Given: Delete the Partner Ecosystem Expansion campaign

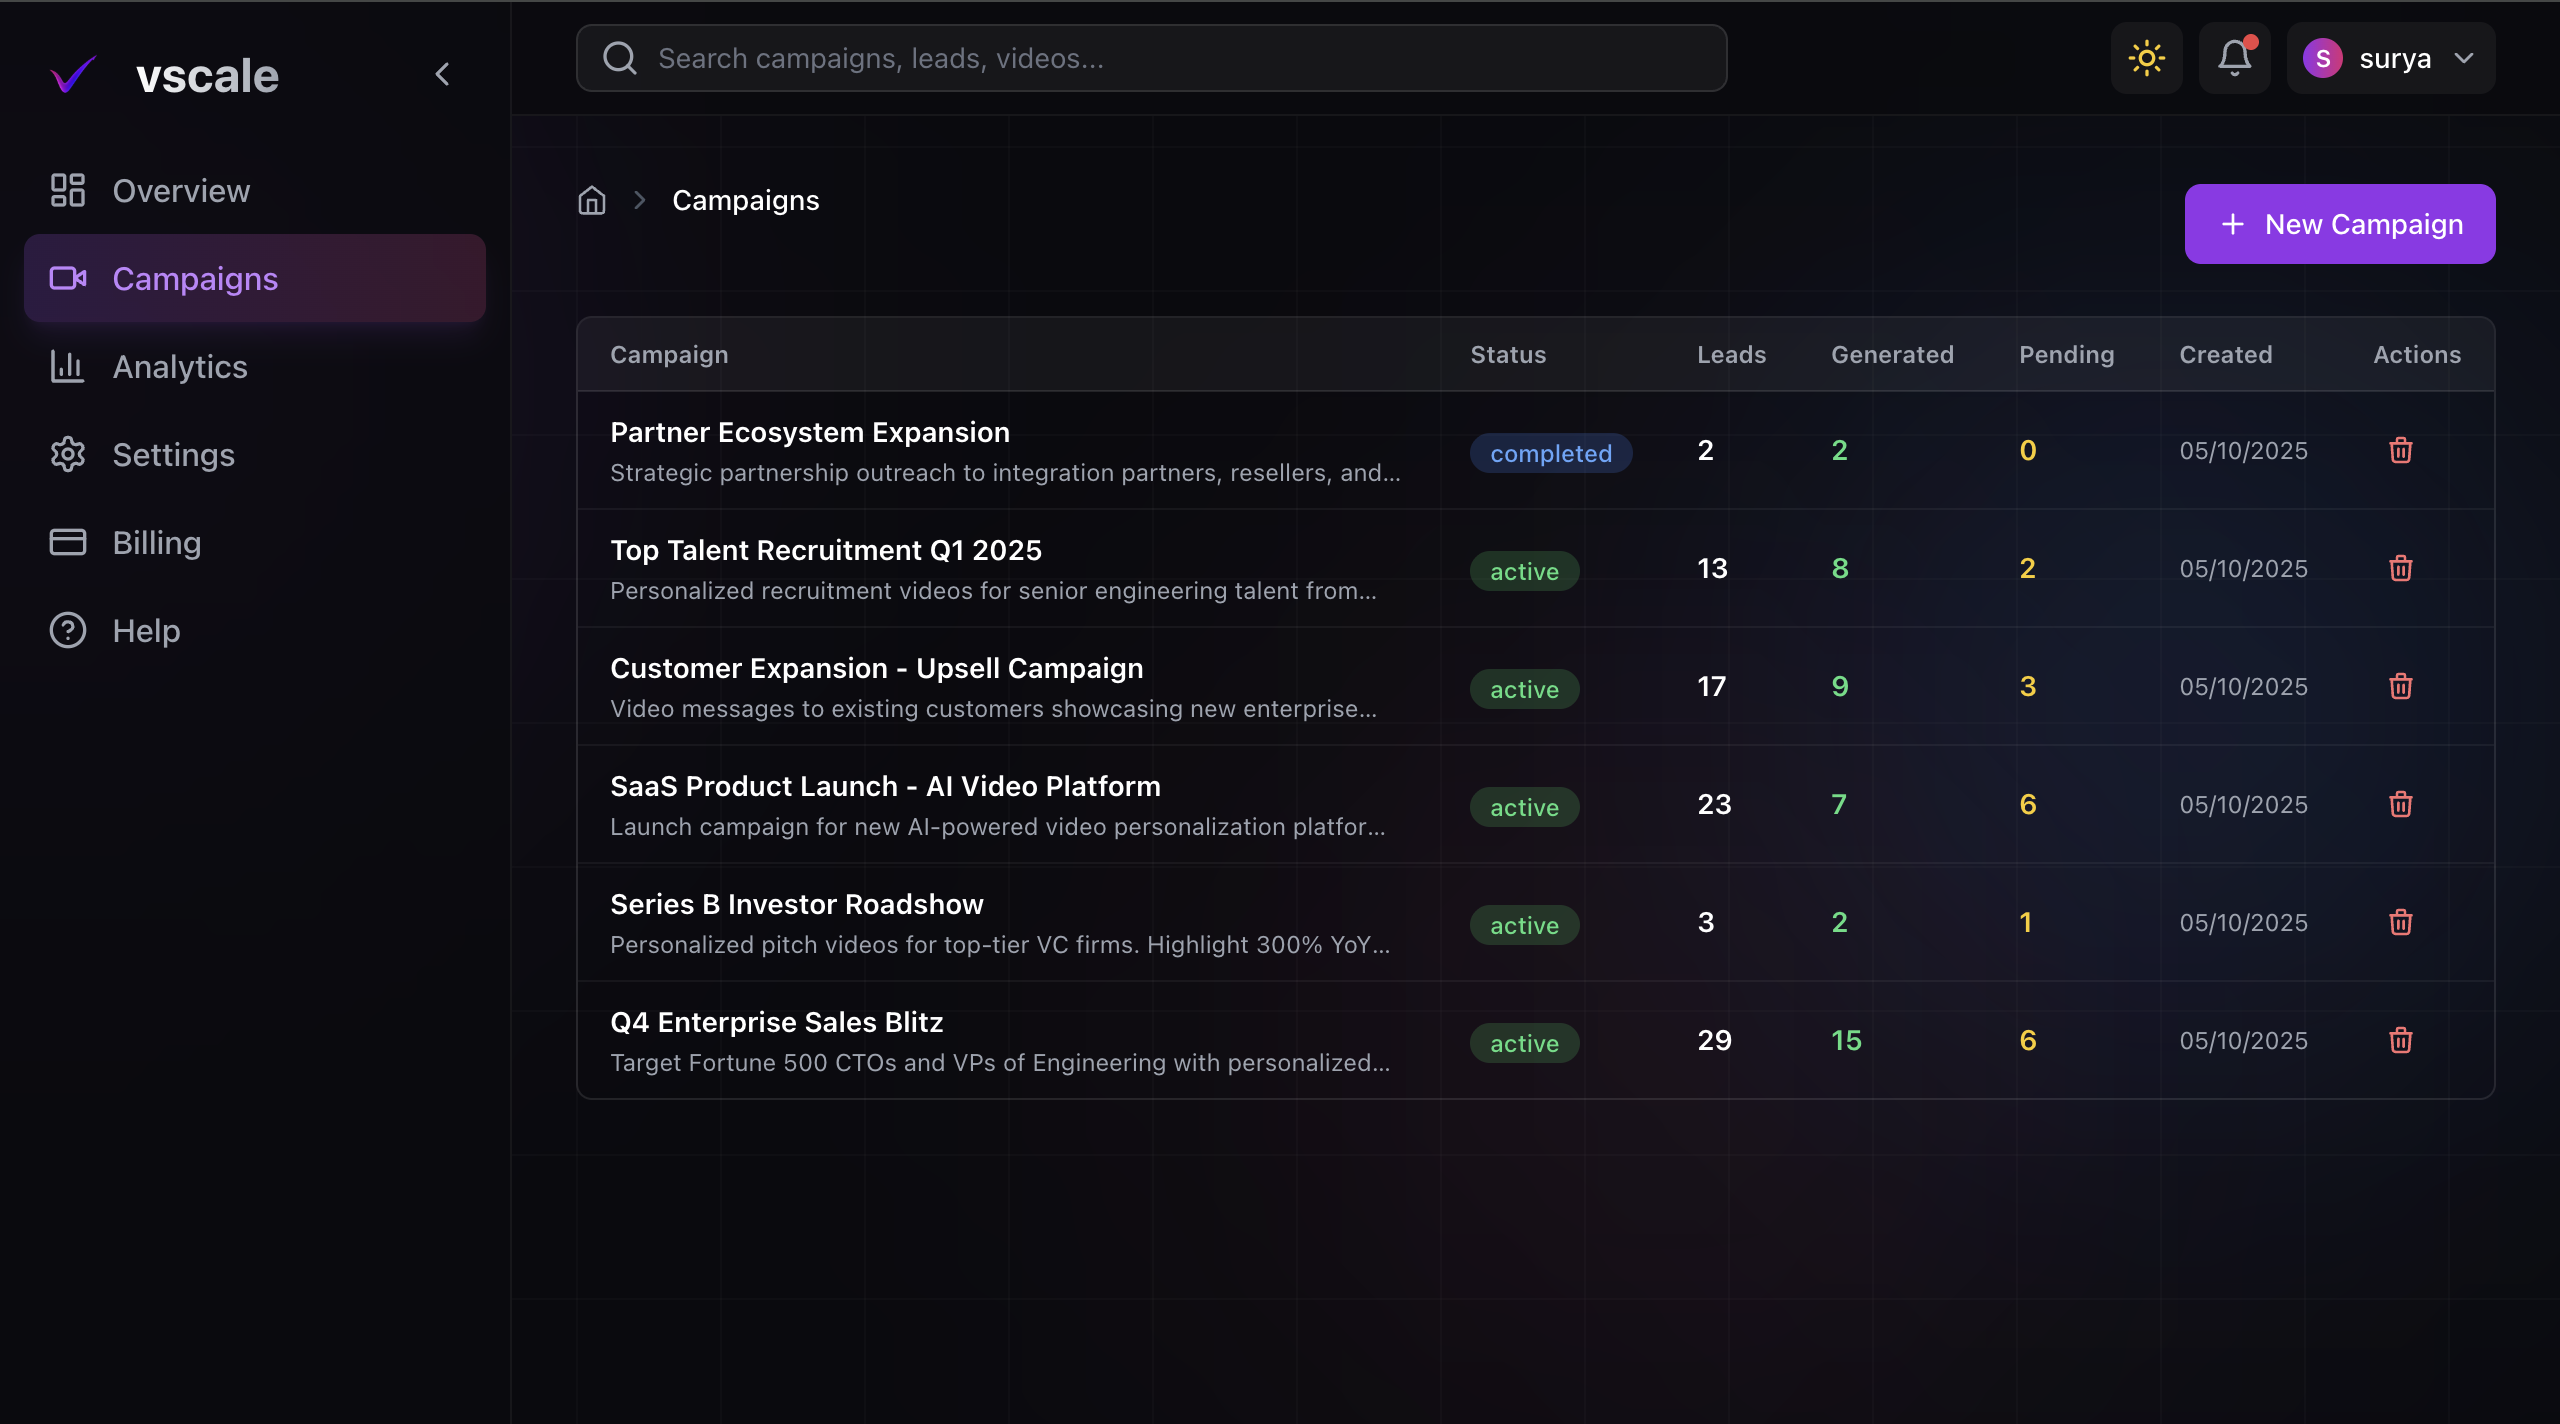Looking at the screenshot, I should (2401, 451).
